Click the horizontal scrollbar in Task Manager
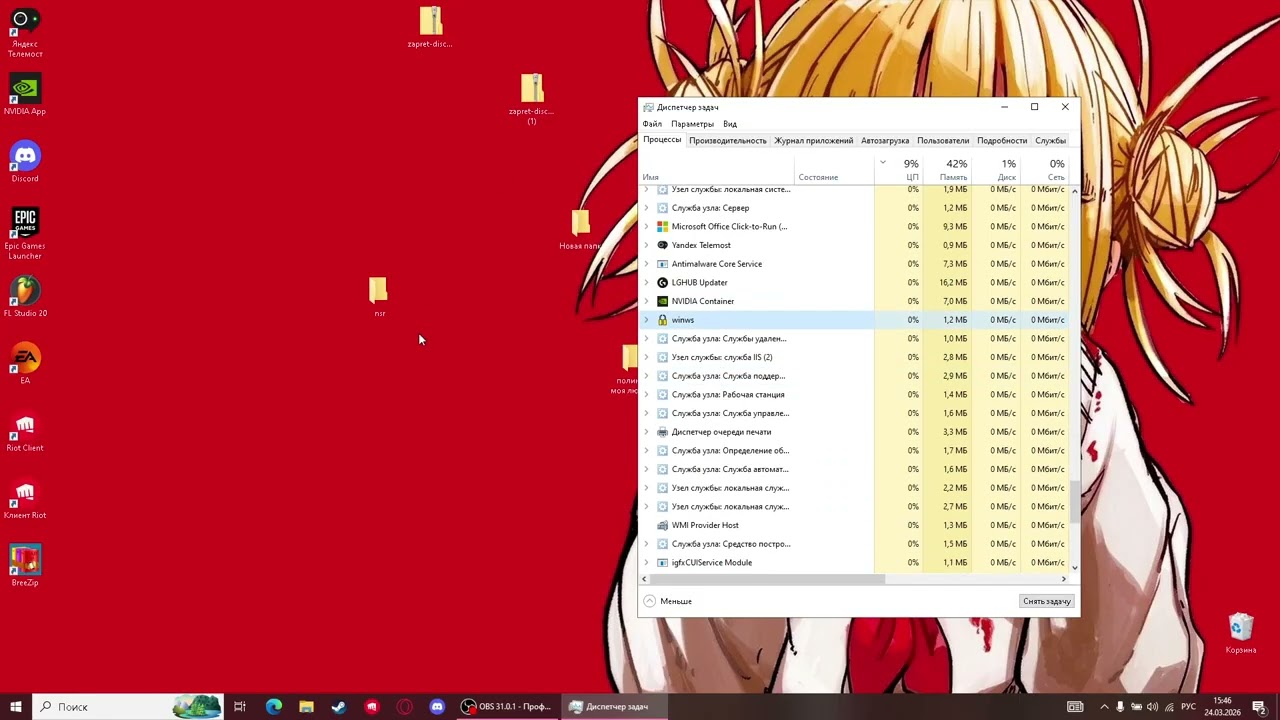1280x720 pixels. point(766,579)
